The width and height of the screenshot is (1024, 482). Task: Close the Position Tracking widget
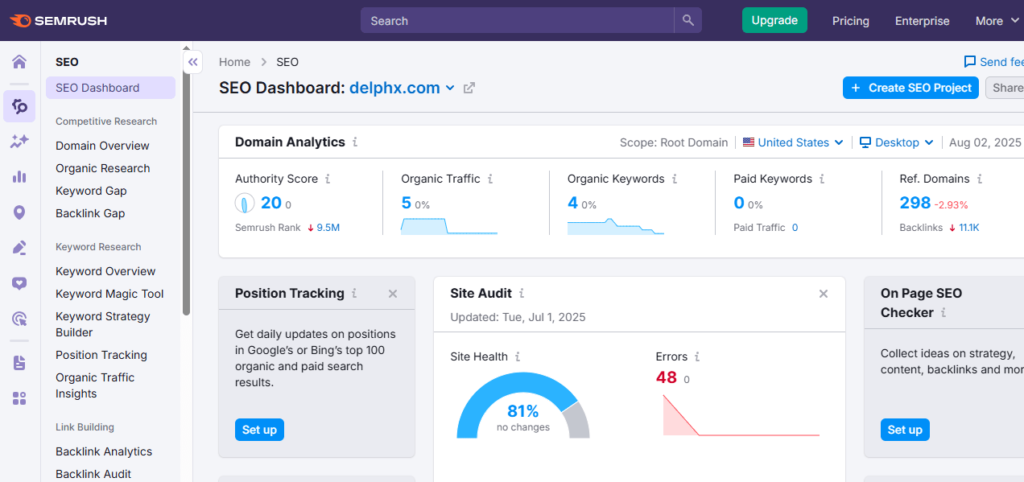[x=392, y=294]
